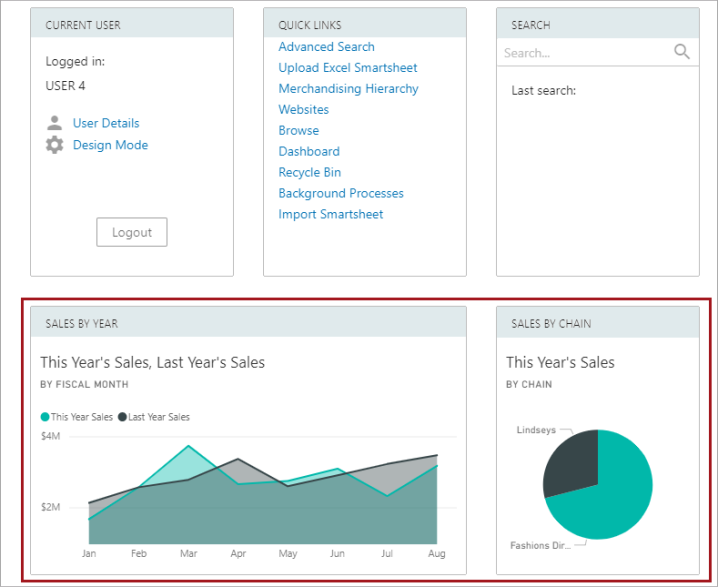Open the Import Smartsheet link
The width and height of the screenshot is (718, 587).
[331, 214]
